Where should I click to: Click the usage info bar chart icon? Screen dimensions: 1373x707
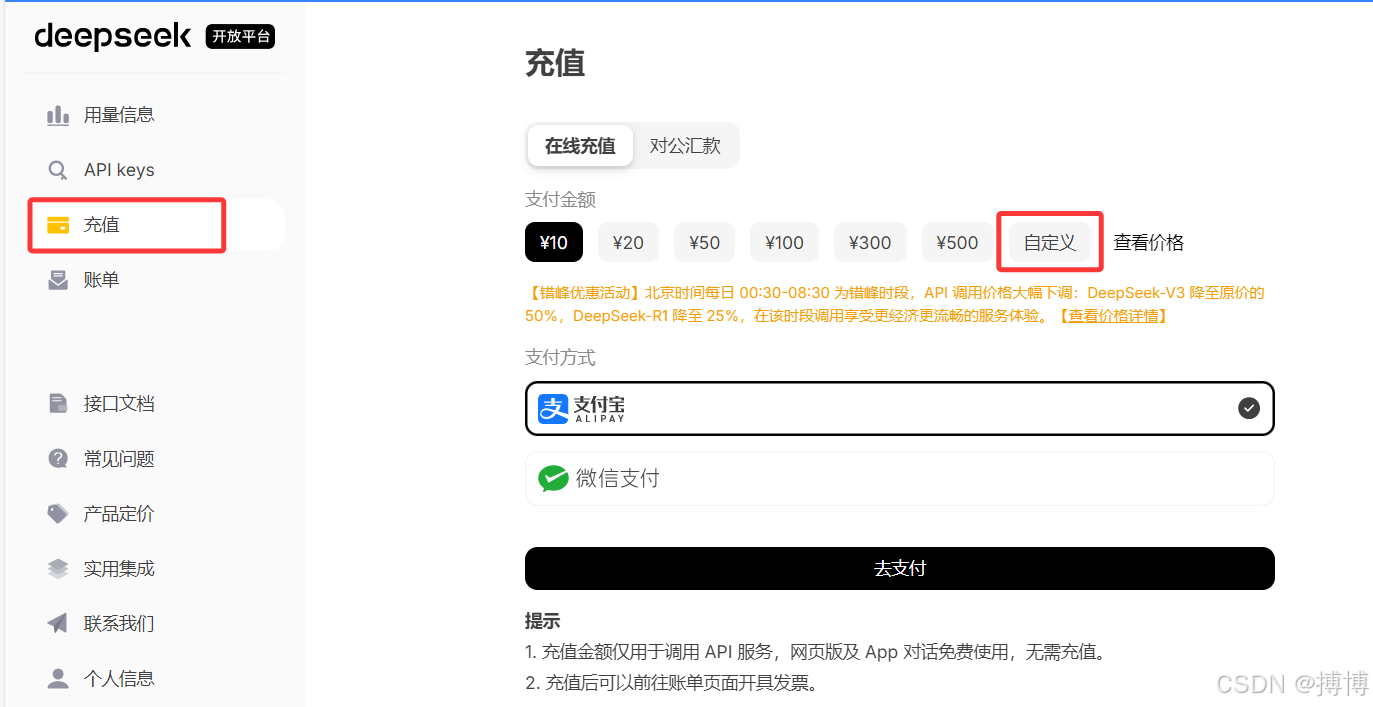58,115
